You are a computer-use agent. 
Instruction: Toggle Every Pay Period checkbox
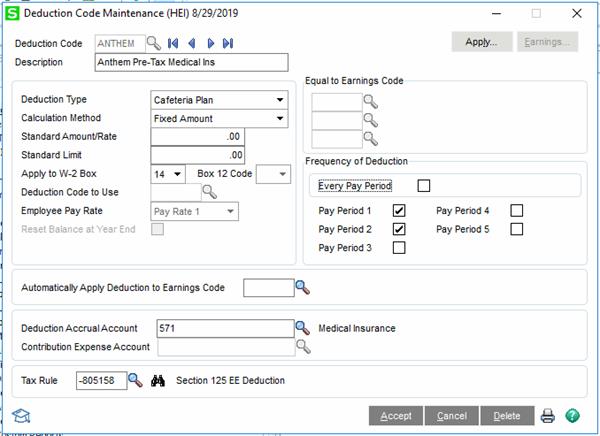pos(424,186)
